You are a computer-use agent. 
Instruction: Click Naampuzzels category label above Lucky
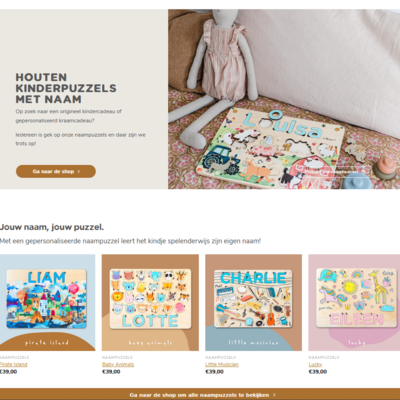click(x=324, y=357)
